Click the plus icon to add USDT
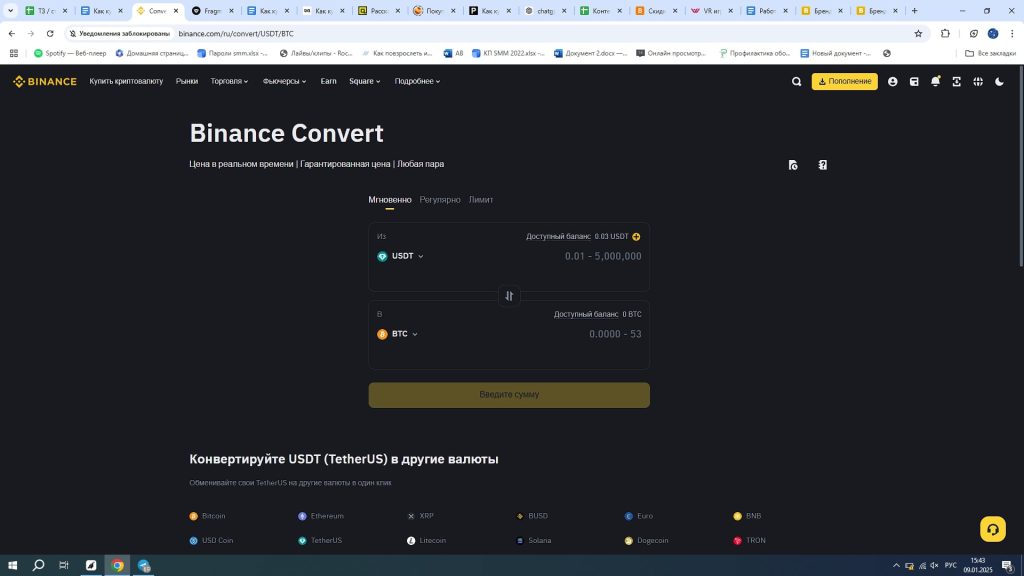The image size is (1024, 576). [636, 236]
